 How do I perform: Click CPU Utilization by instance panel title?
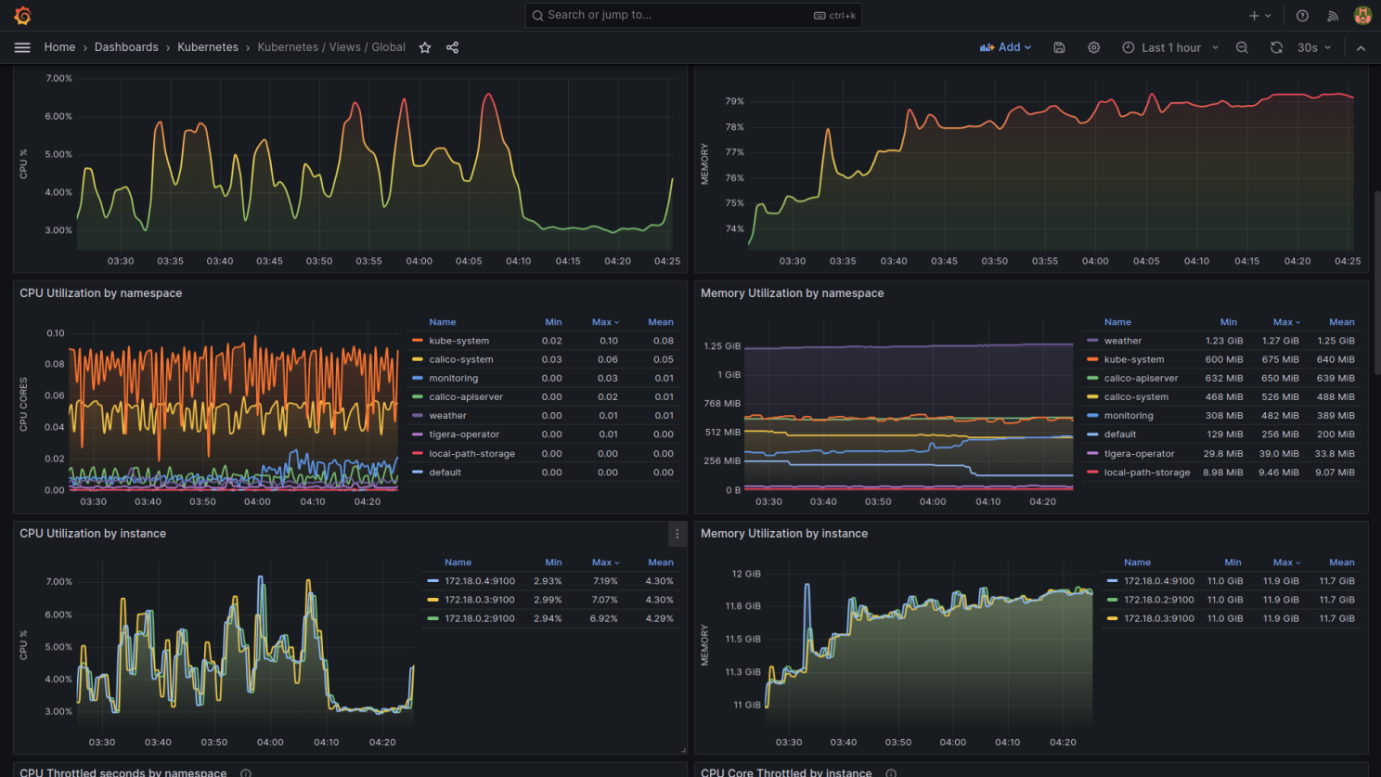(x=93, y=533)
